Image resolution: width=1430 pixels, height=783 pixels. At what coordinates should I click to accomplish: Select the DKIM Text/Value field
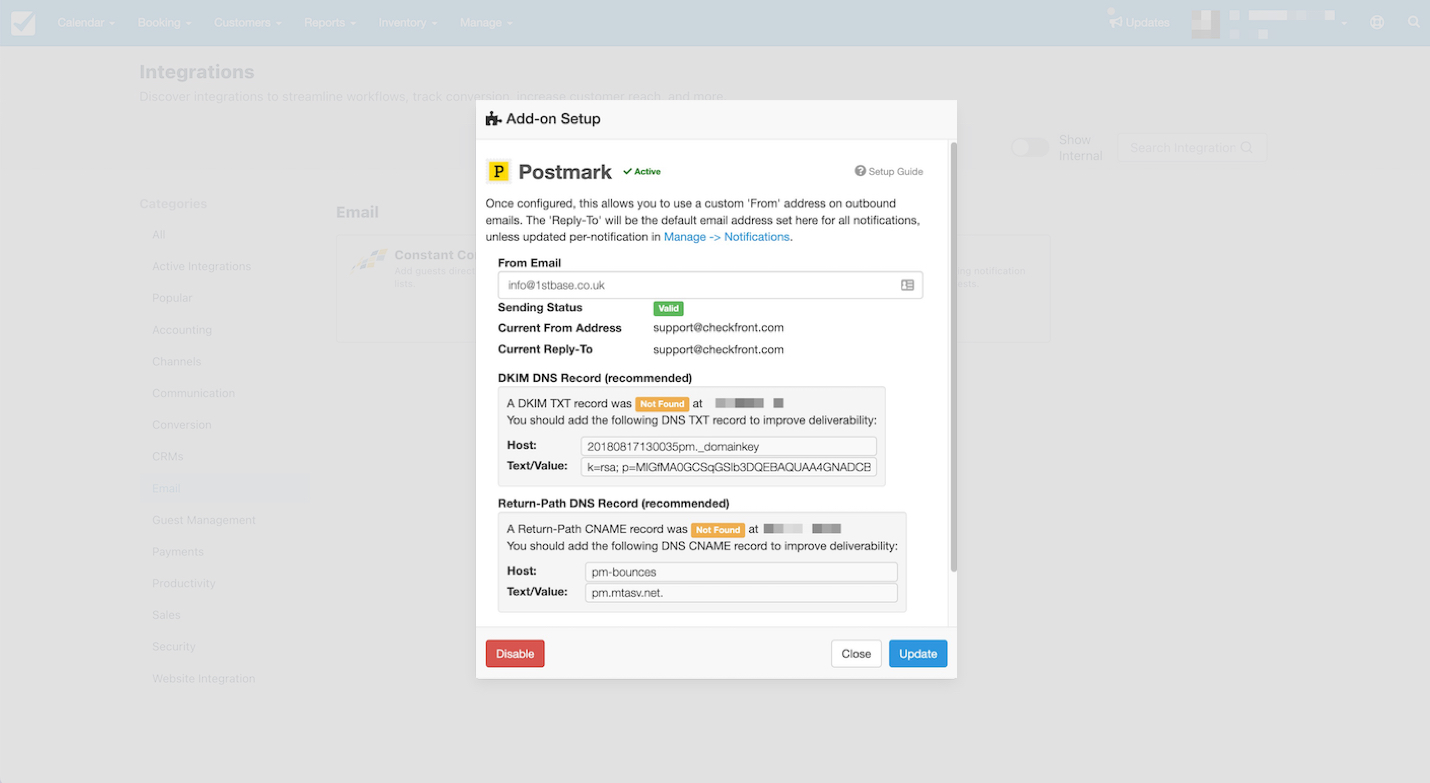point(729,467)
